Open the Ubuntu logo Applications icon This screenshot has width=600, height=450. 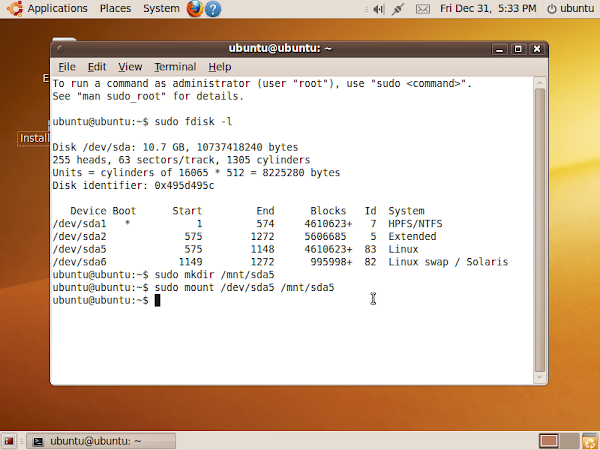[15, 8]
